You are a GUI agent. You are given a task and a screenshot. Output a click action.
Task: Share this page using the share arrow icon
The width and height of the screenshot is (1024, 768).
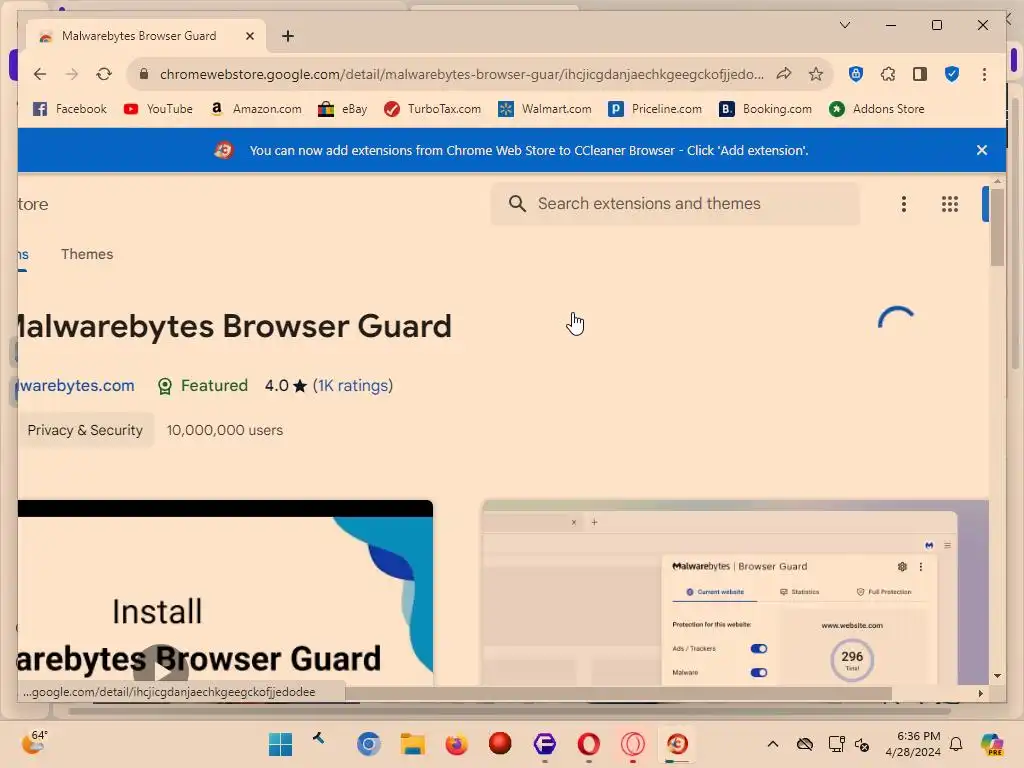(x=784, y=74)
